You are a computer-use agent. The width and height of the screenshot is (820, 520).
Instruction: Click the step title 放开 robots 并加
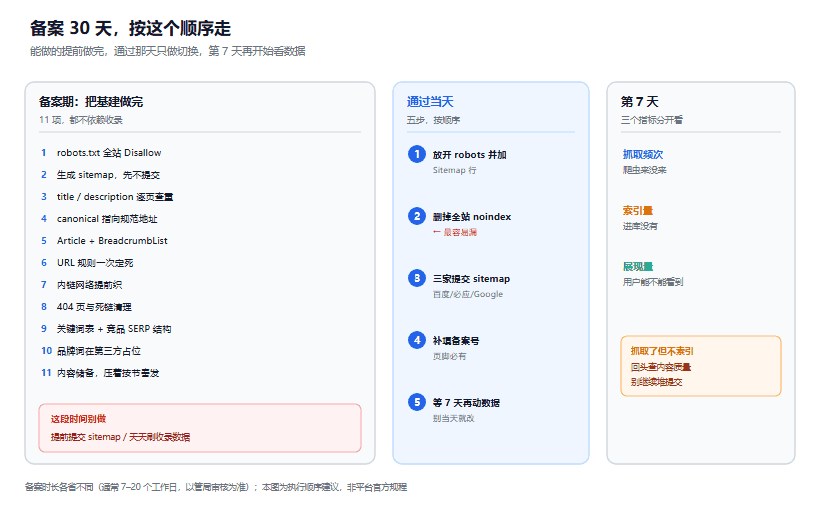[x=470, y=155]
